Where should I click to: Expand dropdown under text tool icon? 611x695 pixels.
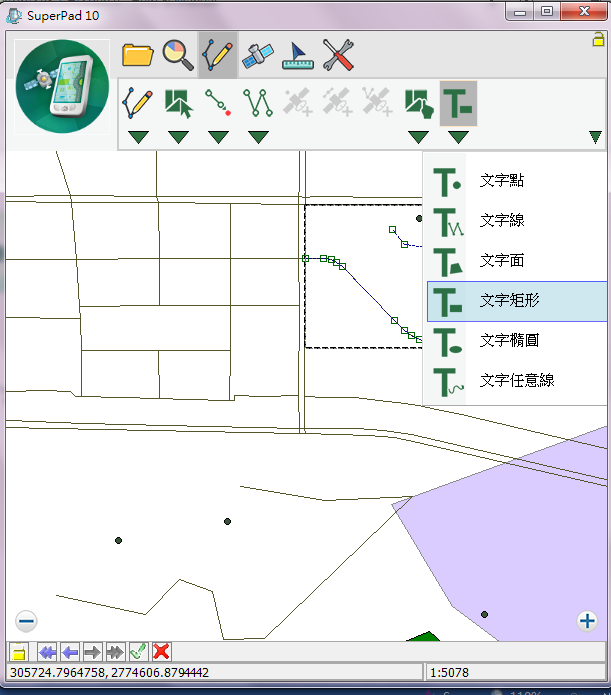(458, 137)
